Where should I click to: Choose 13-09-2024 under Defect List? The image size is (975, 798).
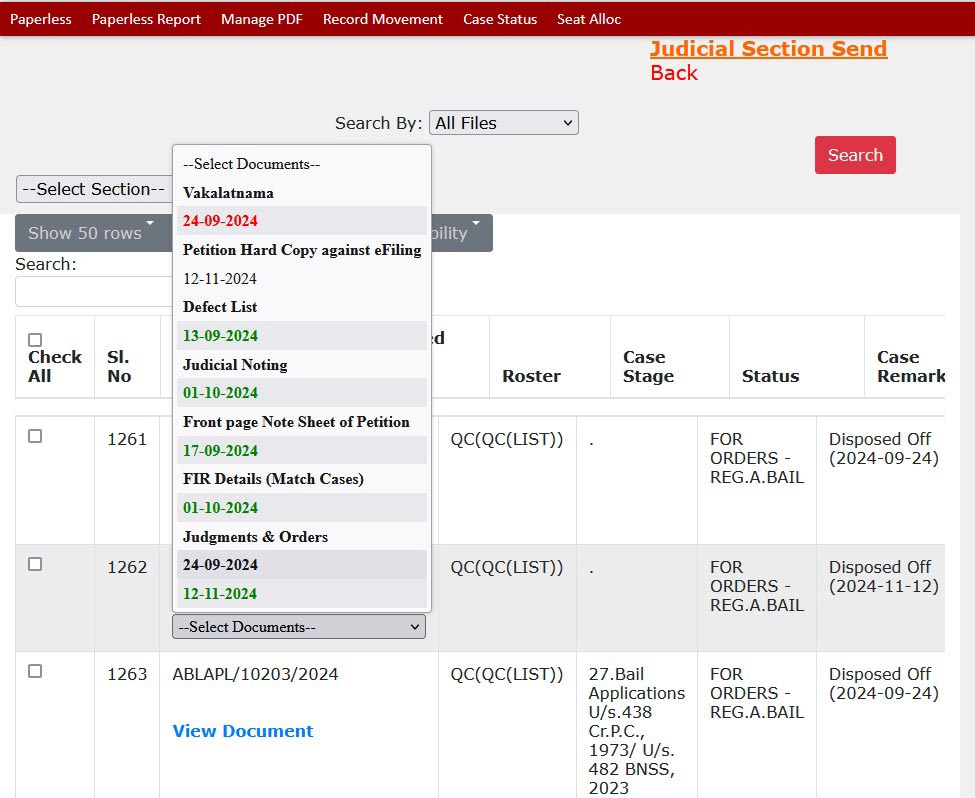pos(220,336)
